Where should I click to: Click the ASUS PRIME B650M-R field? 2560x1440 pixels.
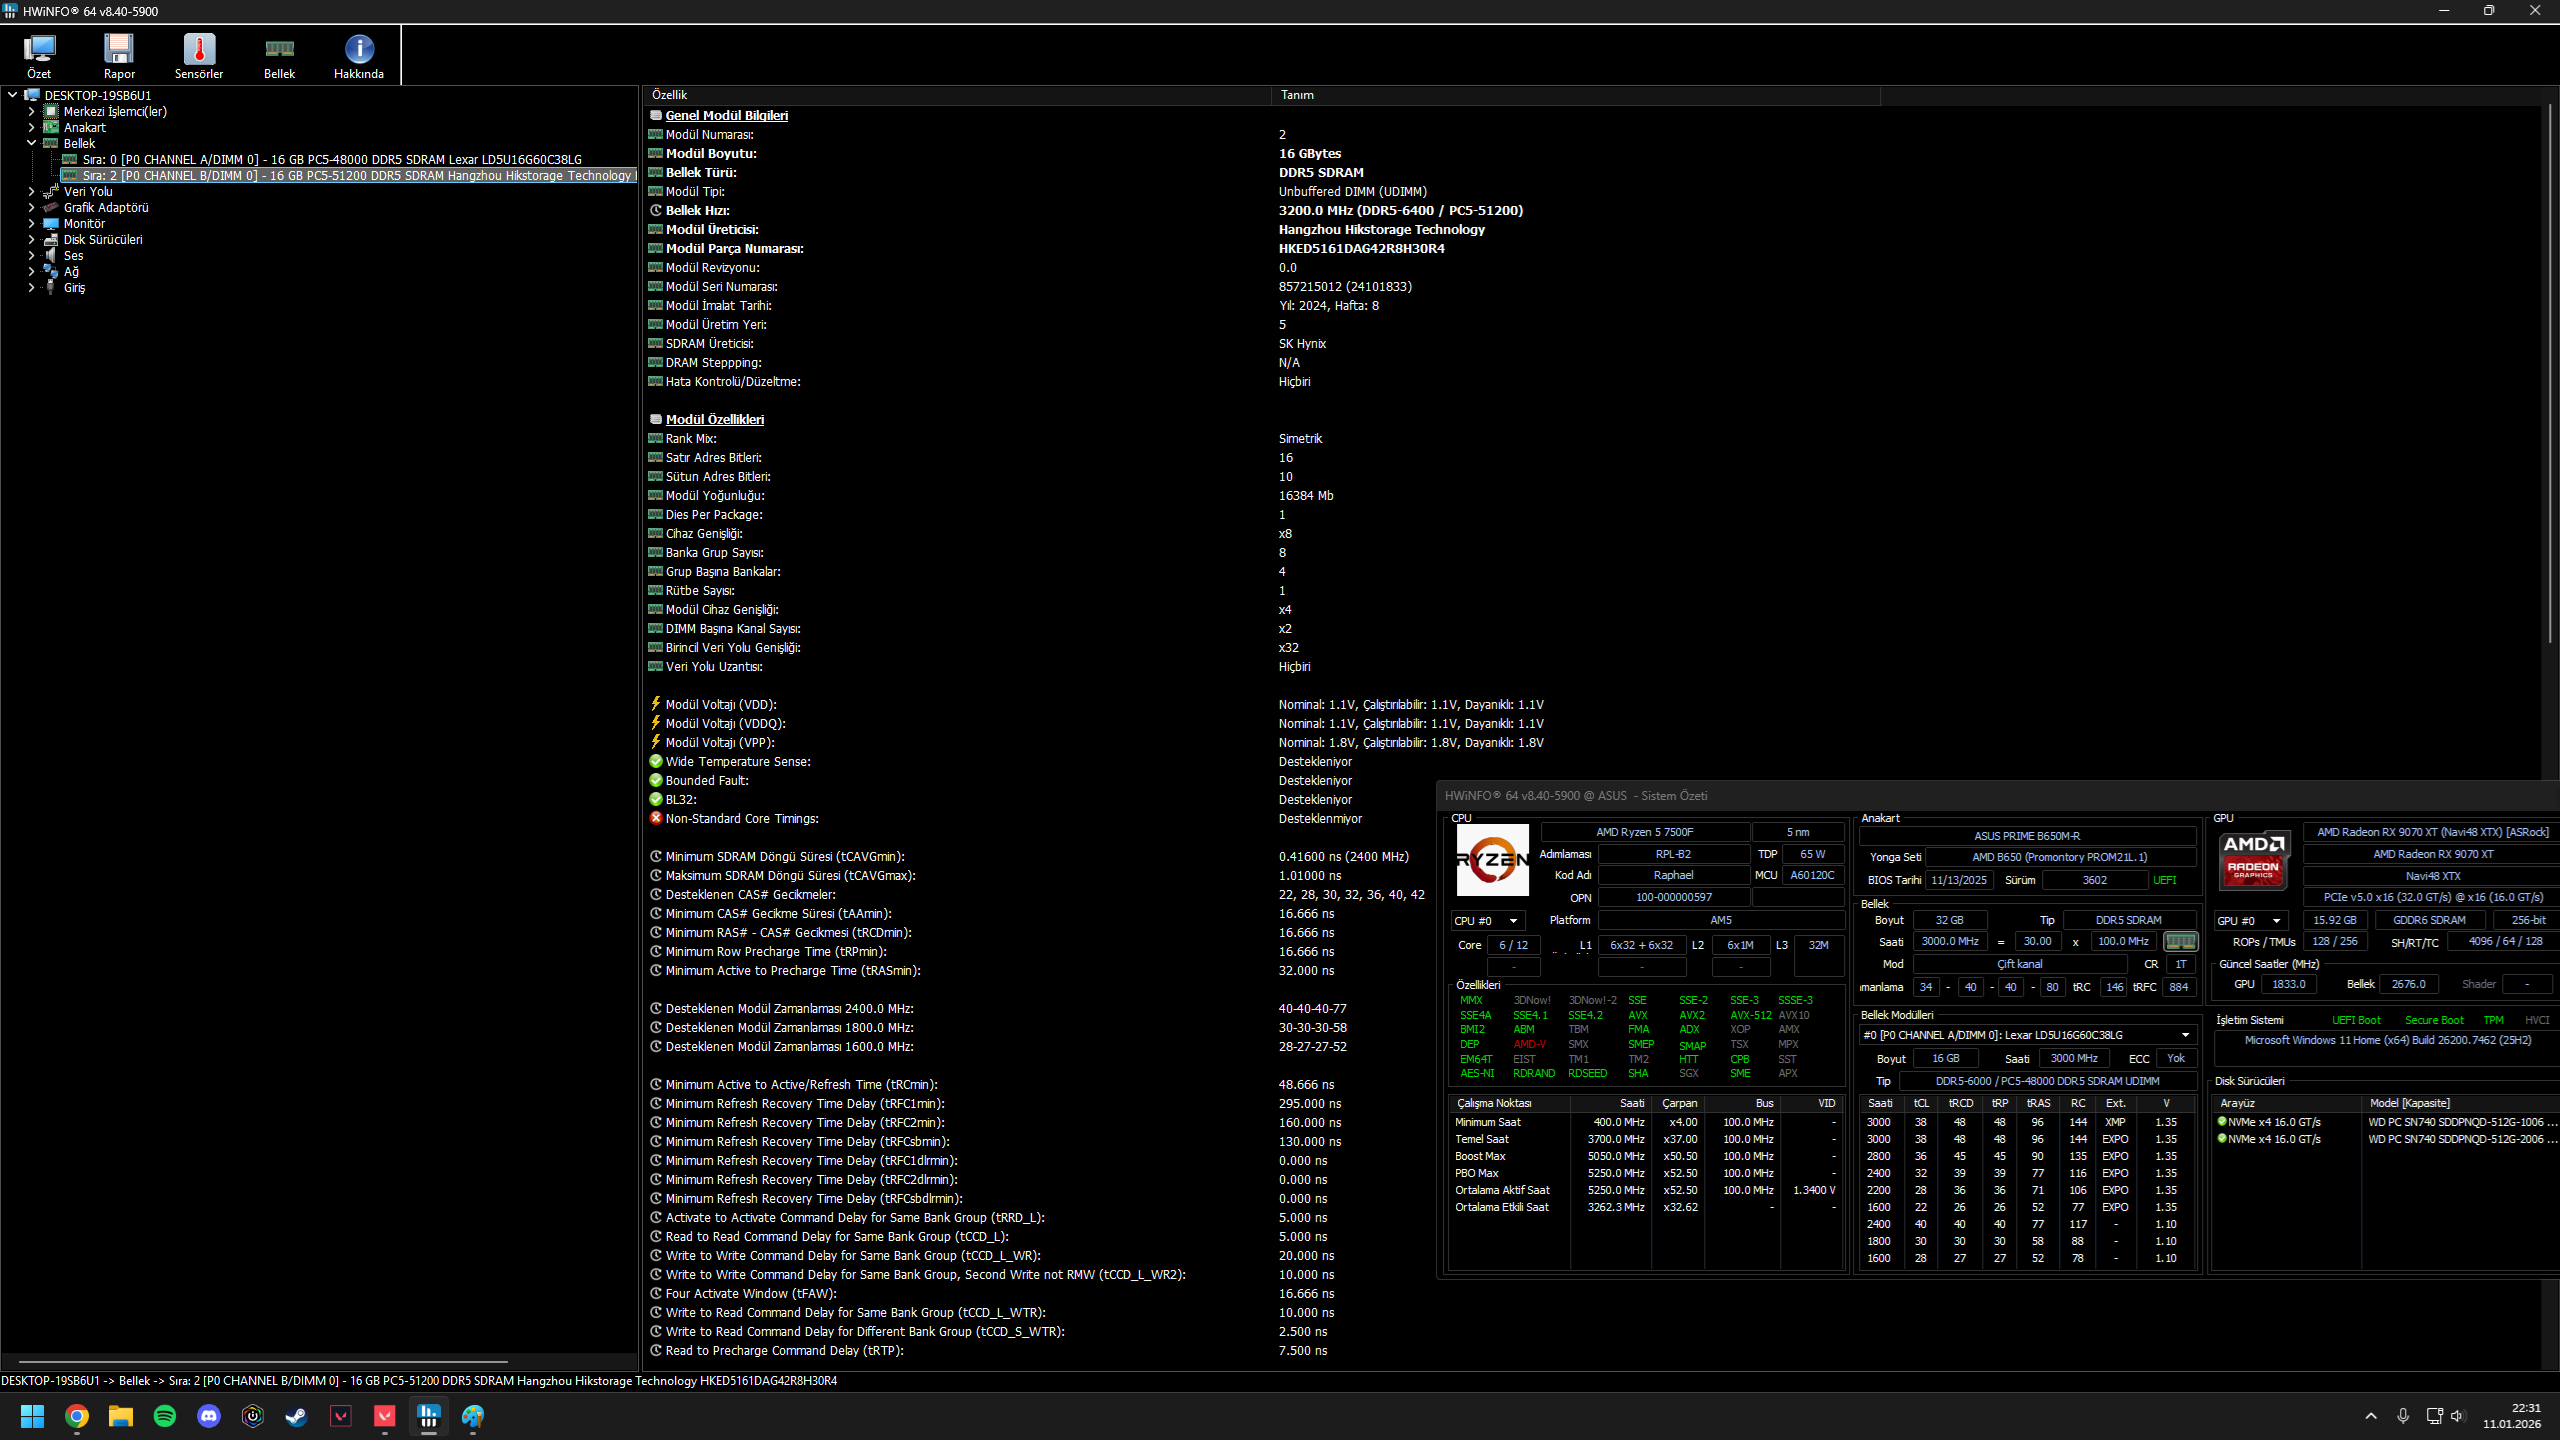click(2027, 836)
